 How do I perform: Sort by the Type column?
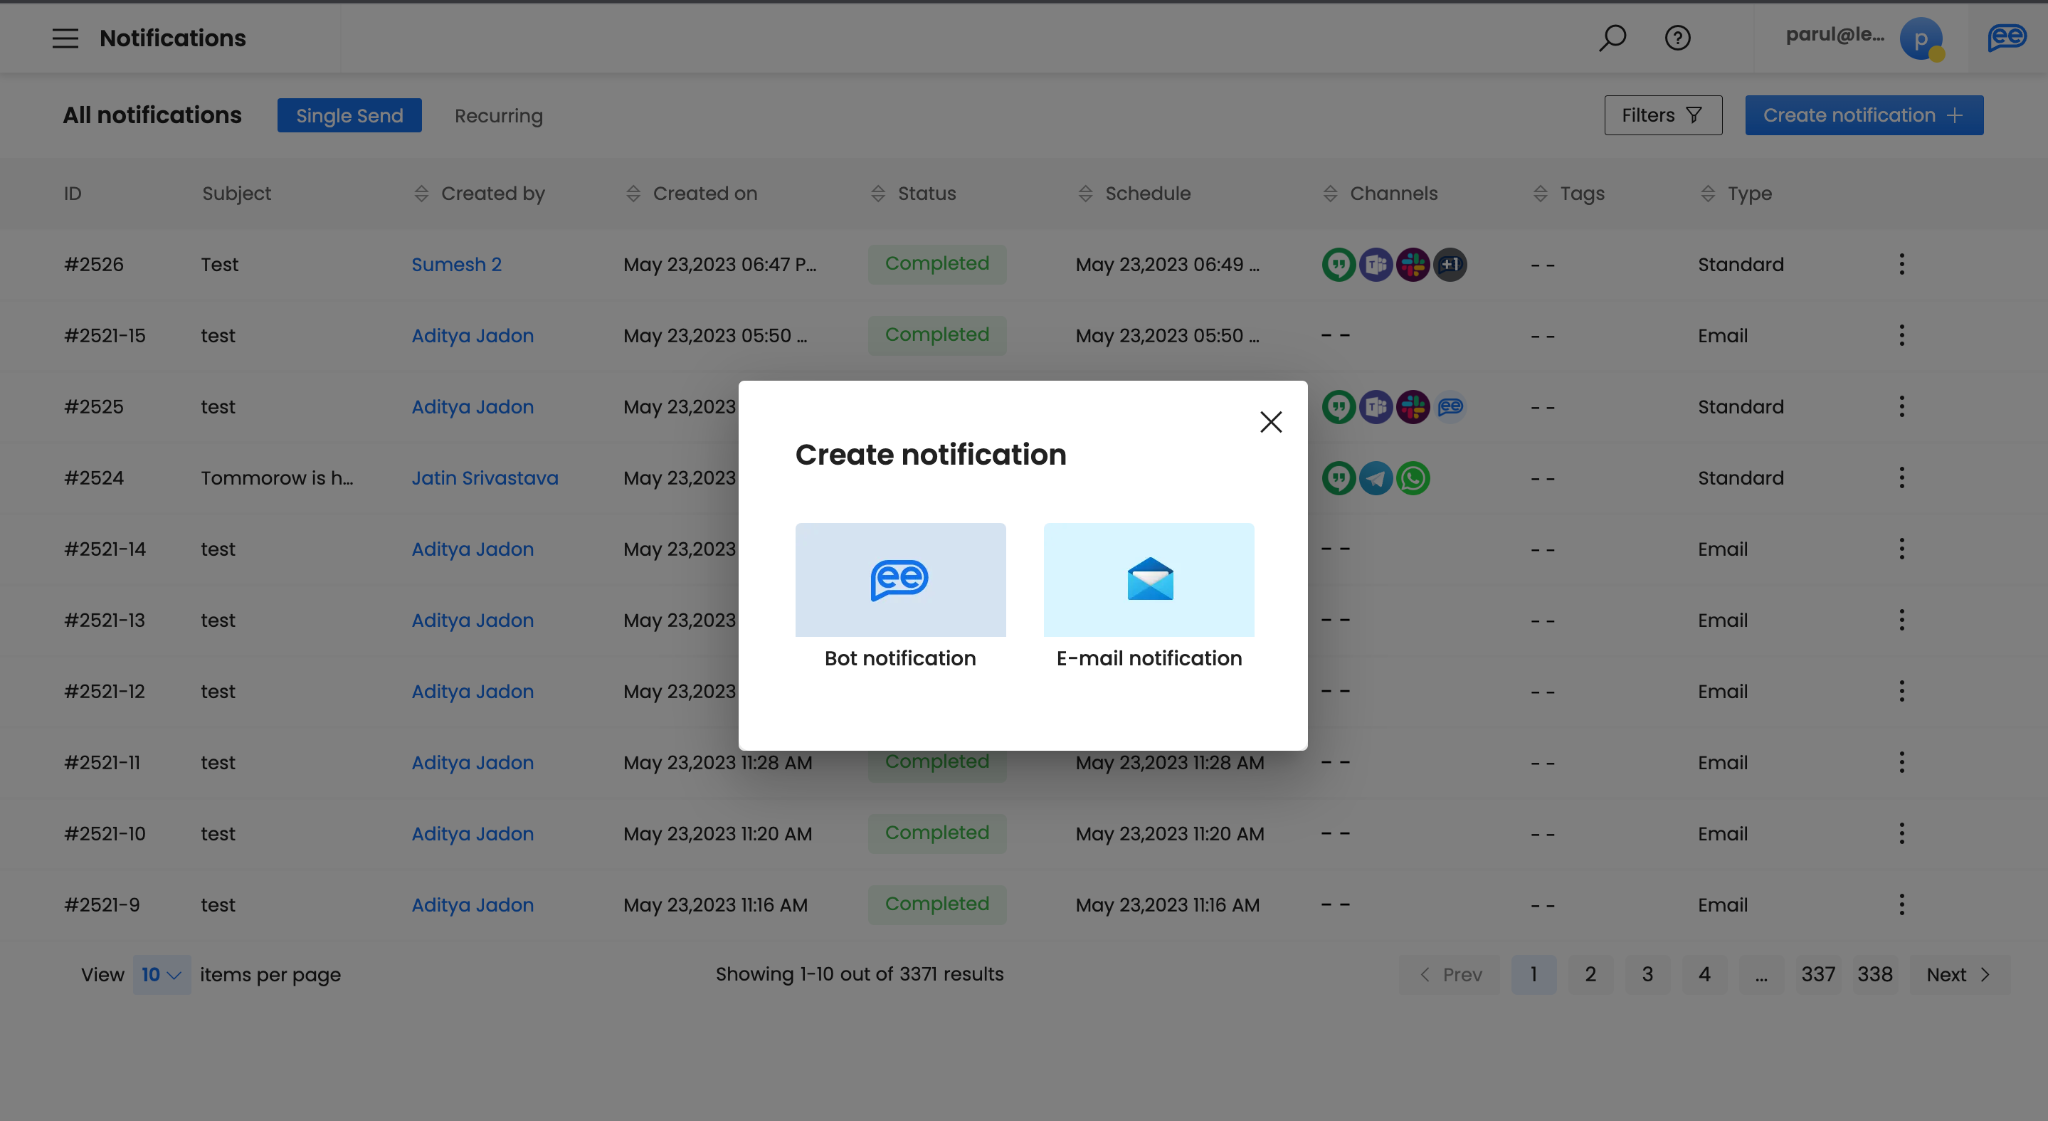[x=1707, y=194]
